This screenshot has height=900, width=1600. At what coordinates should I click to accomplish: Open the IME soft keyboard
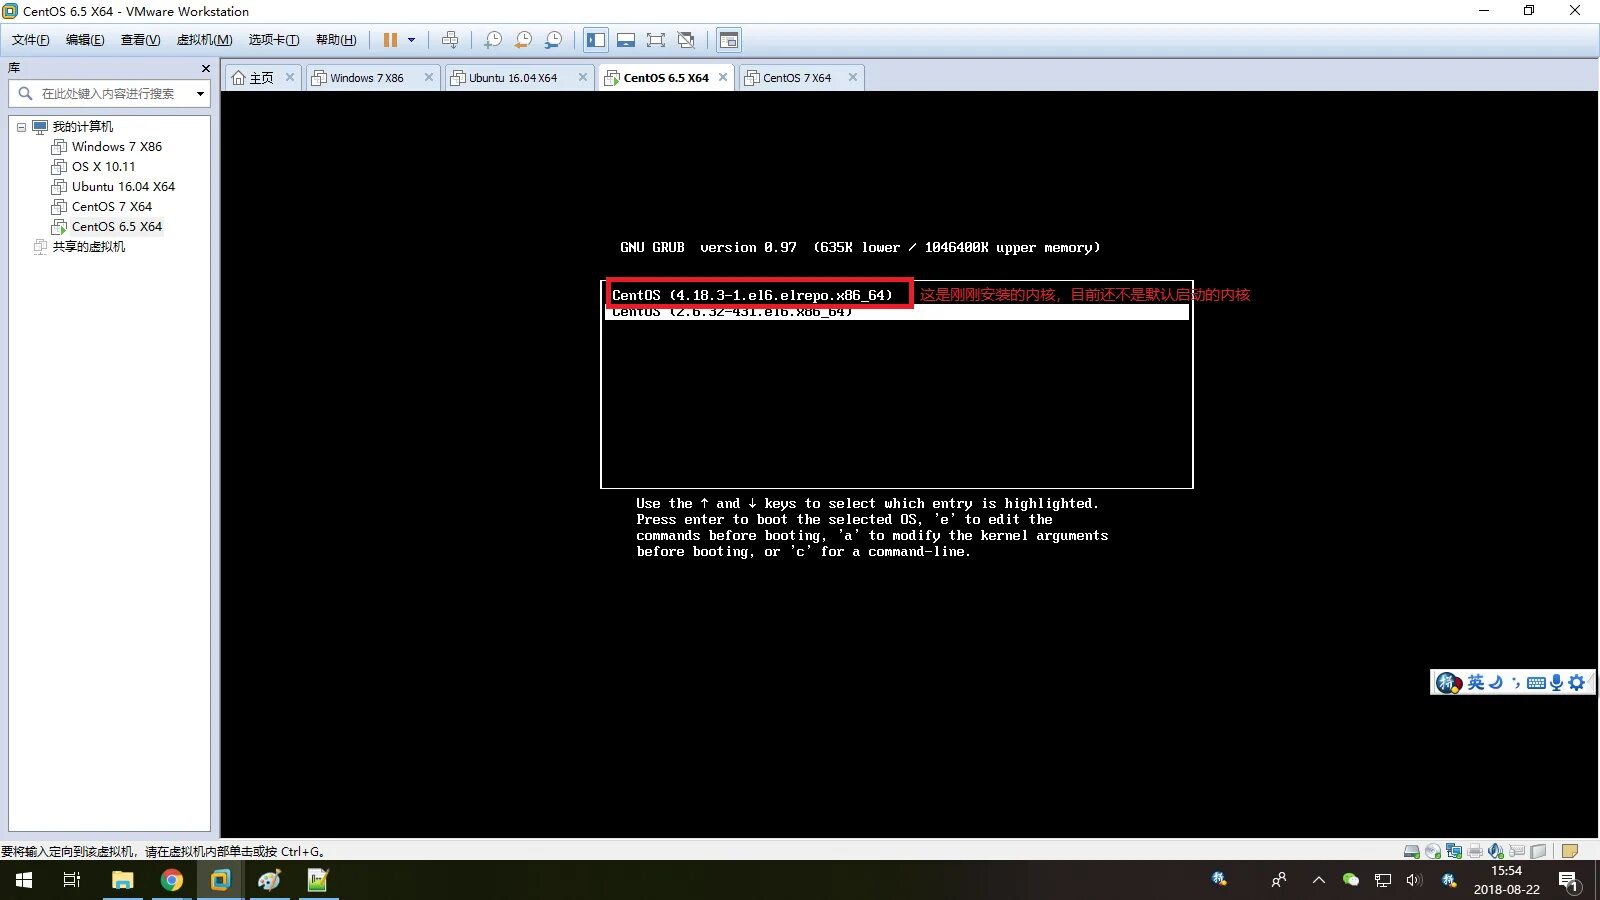click(1536, 683)
